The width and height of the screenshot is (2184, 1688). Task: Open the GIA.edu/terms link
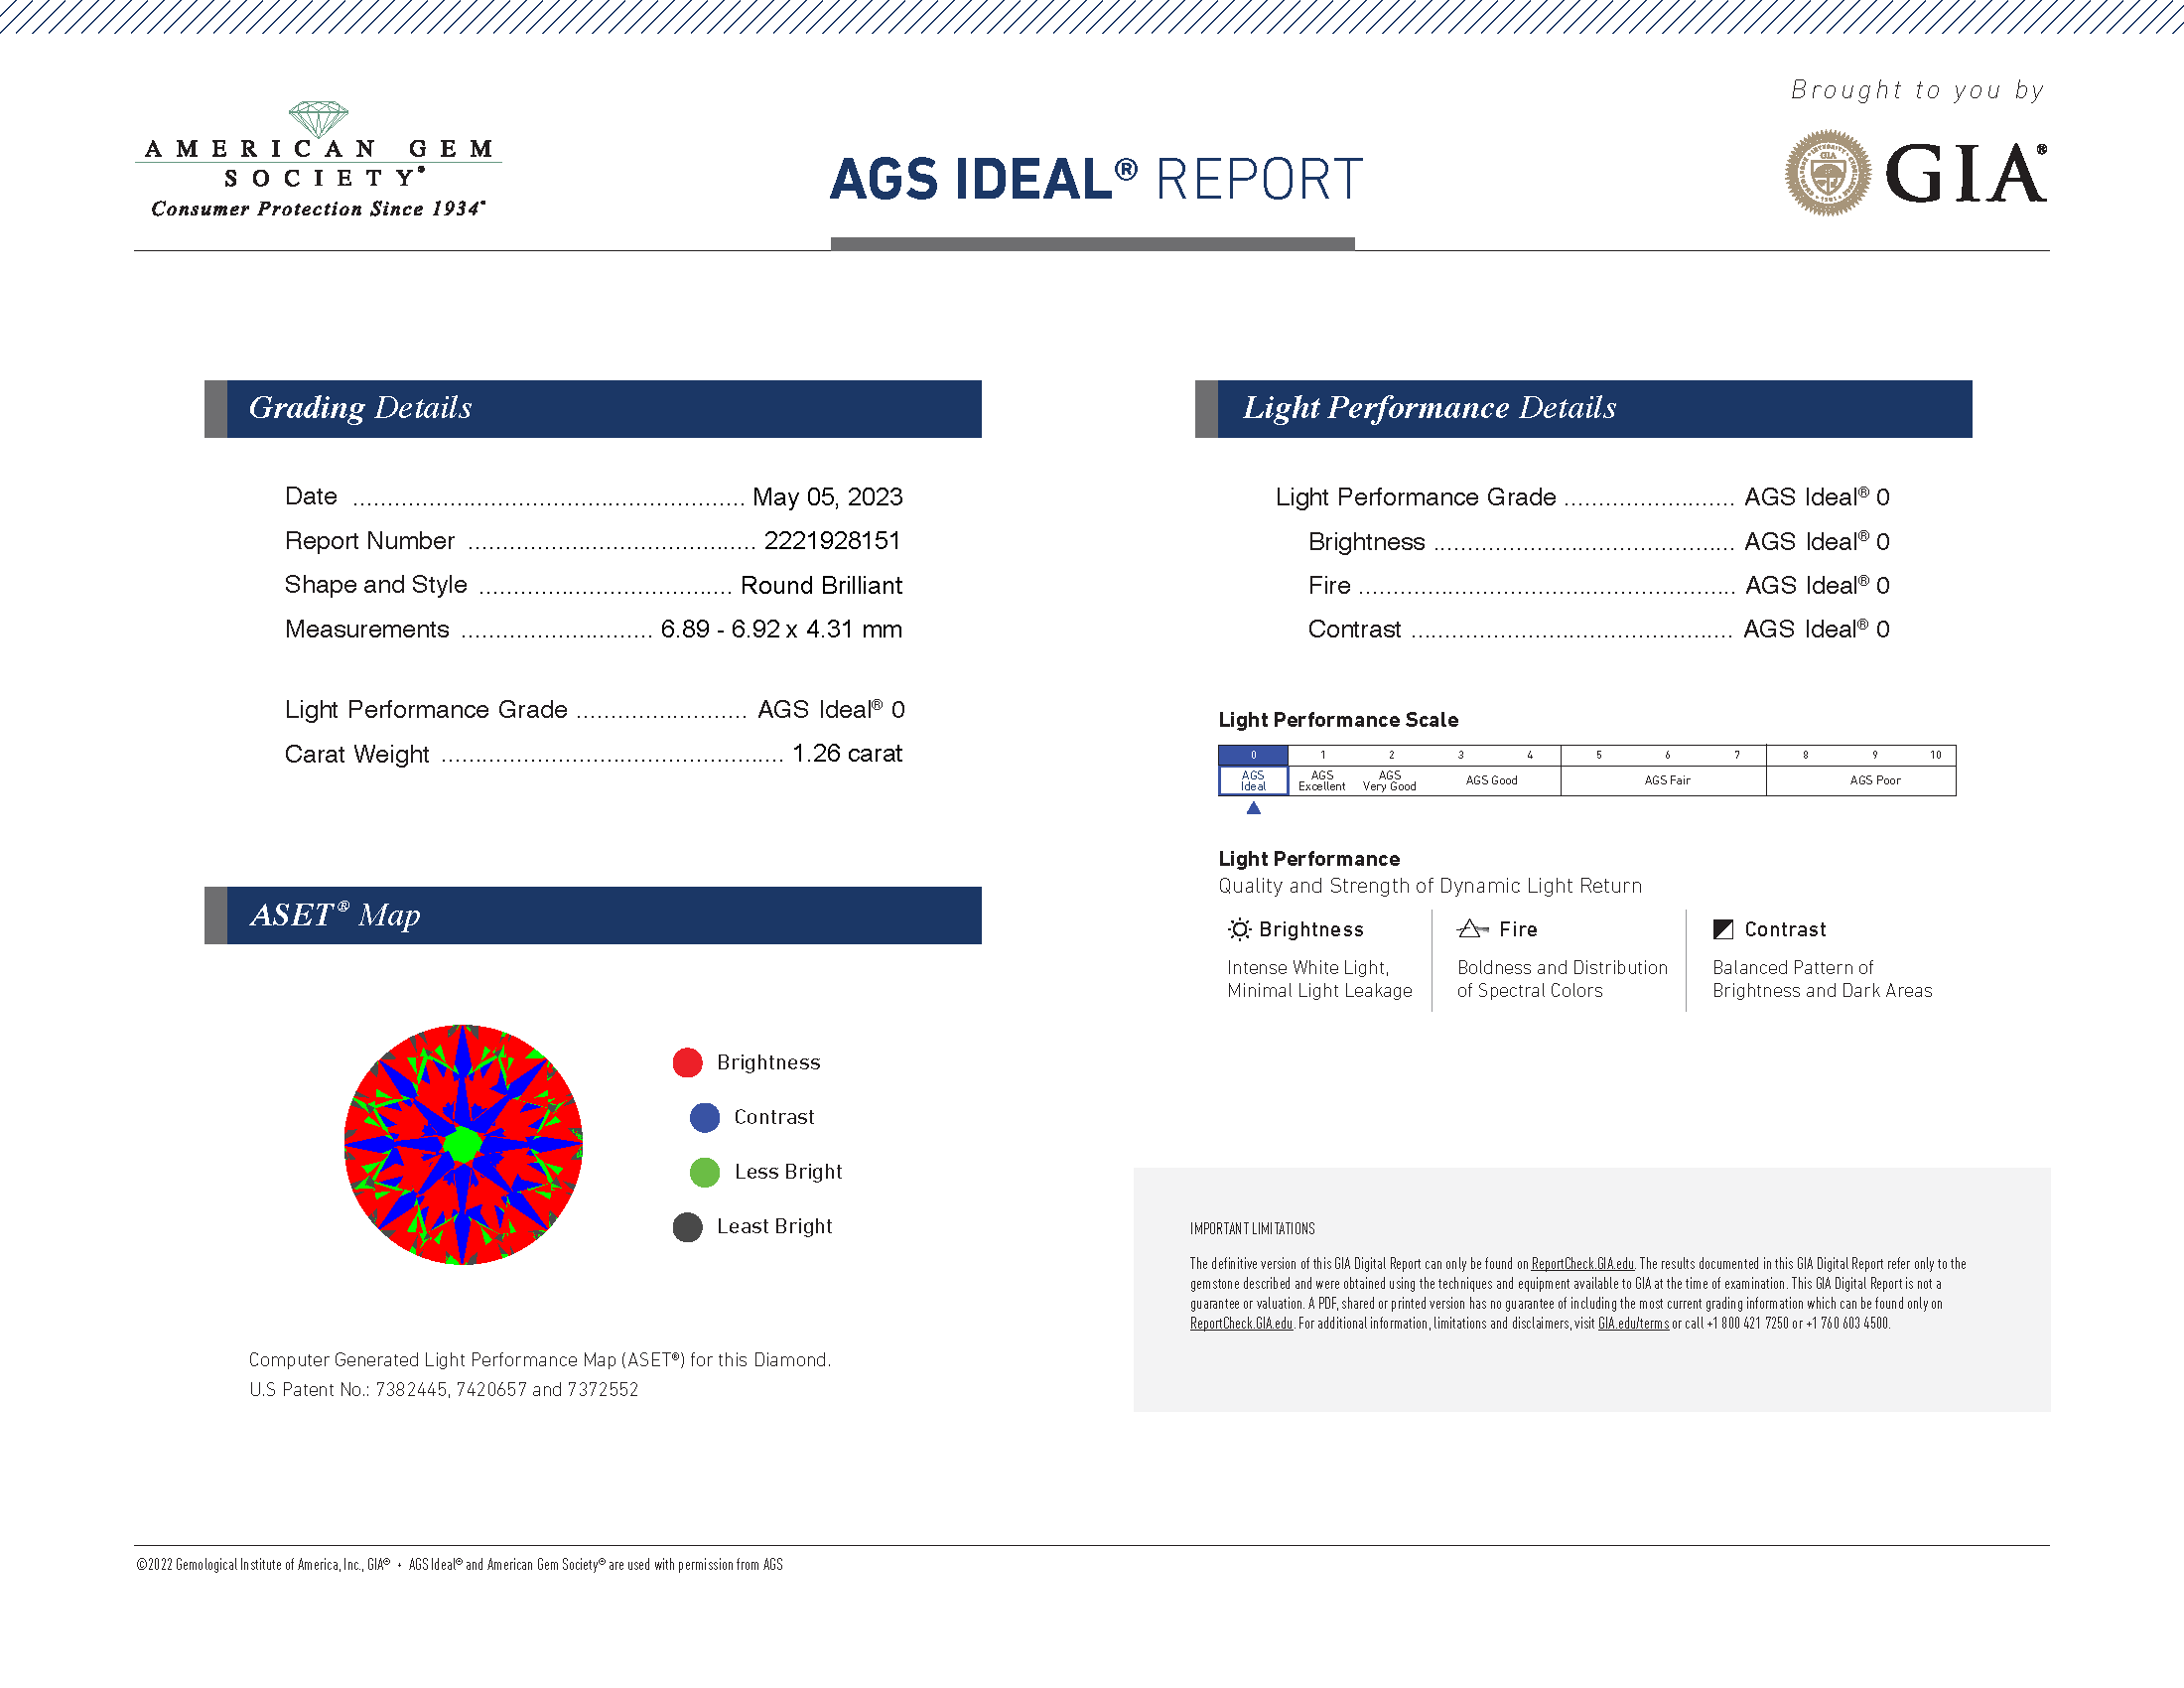point(1633,1323)
